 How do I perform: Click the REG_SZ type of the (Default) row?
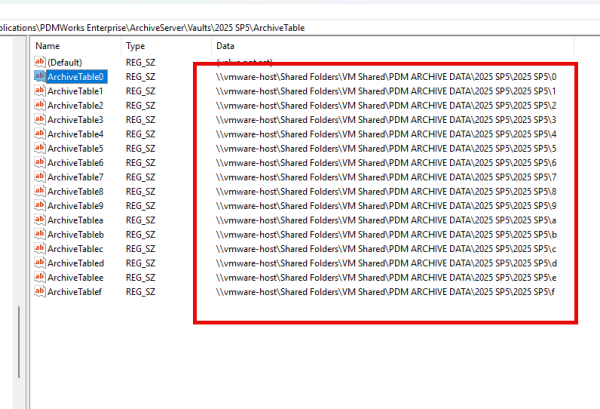pyautogui.click(x=140, y=62)
